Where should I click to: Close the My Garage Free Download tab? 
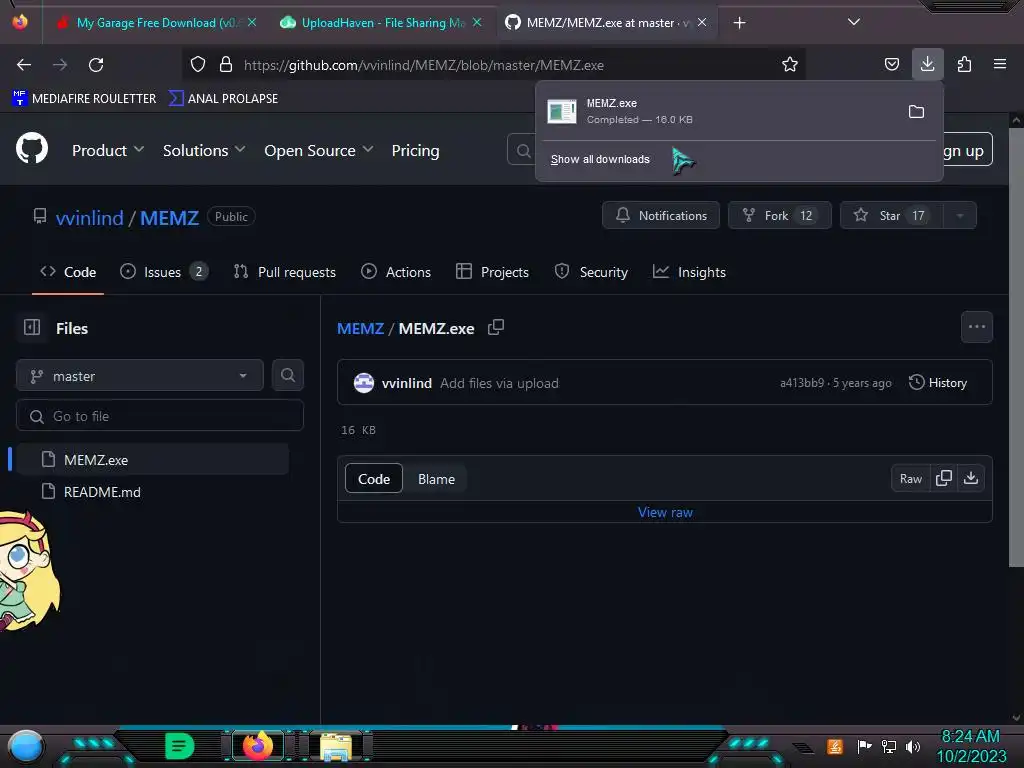click(x=251, y=22)
